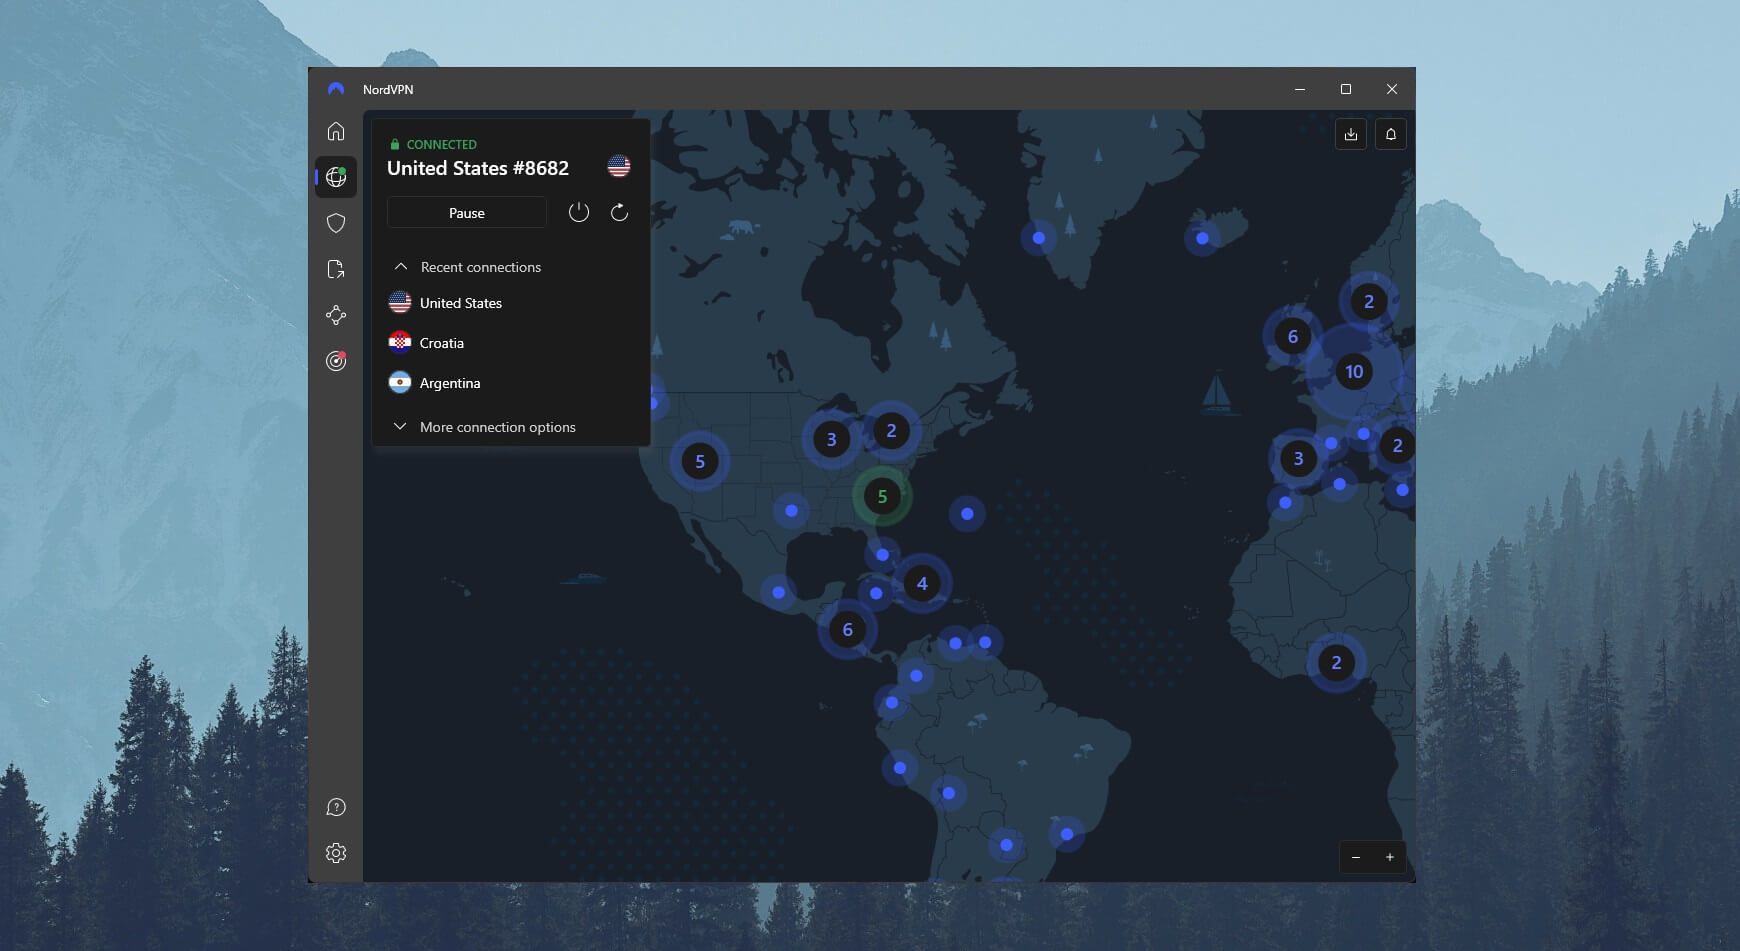This screenshot has width=1740, height=951.
Task: Click the western US cluster marked 5
Action: 700,461
